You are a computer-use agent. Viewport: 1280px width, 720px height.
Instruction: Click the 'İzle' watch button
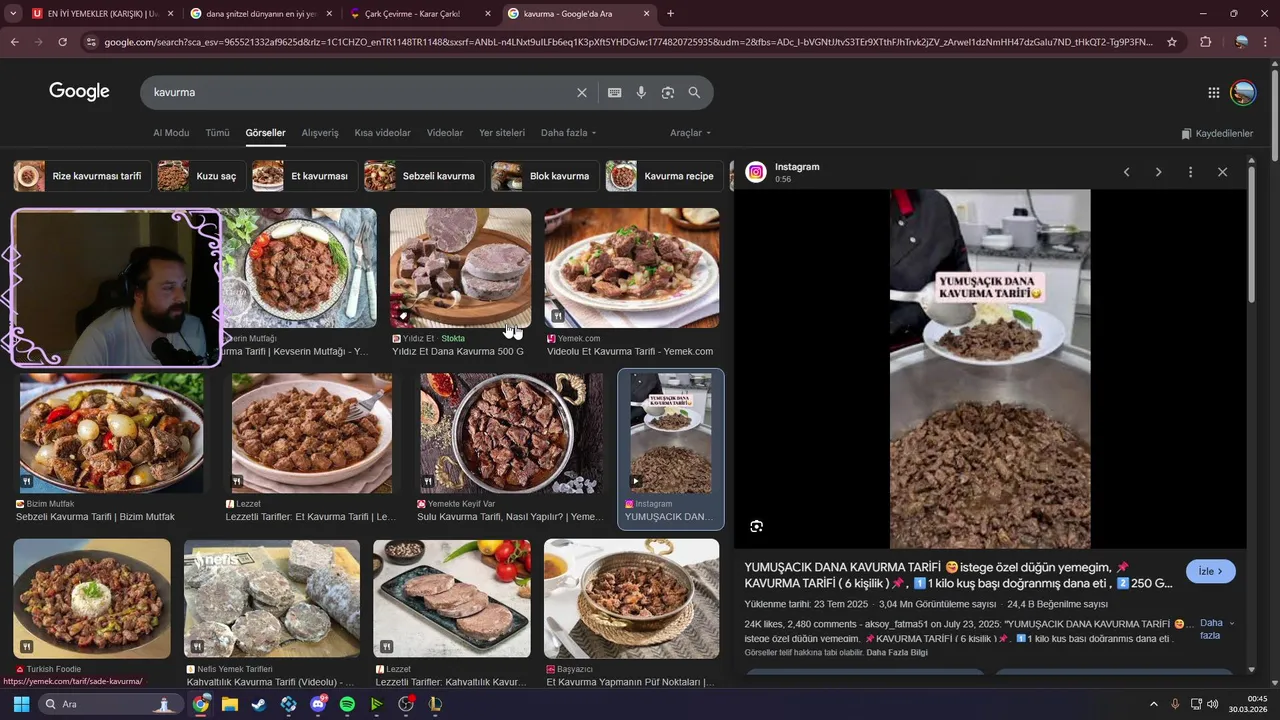click(x=1211, y=571)
